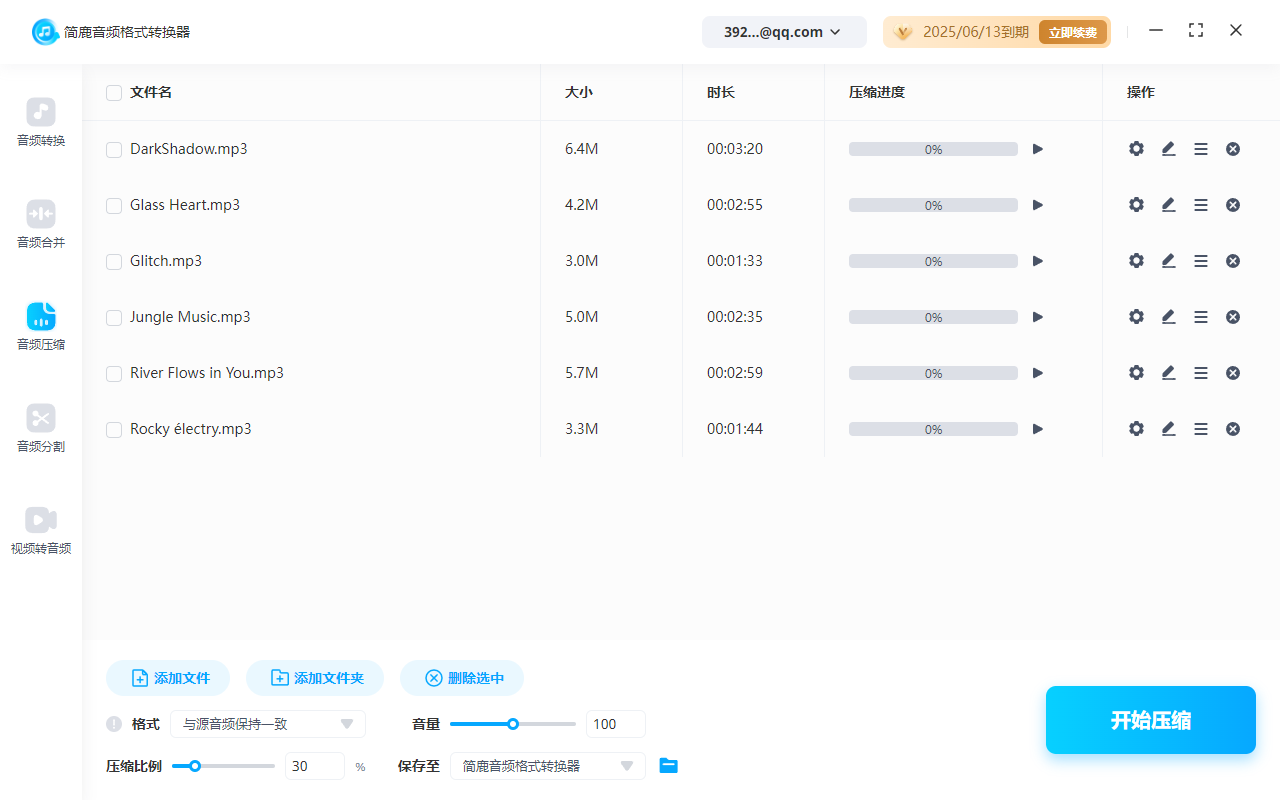Click the compression ratio slider handle

tap(195, 766)
